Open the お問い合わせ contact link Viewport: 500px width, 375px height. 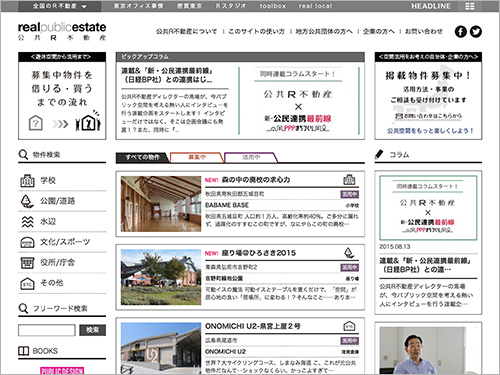pos(424,31)
